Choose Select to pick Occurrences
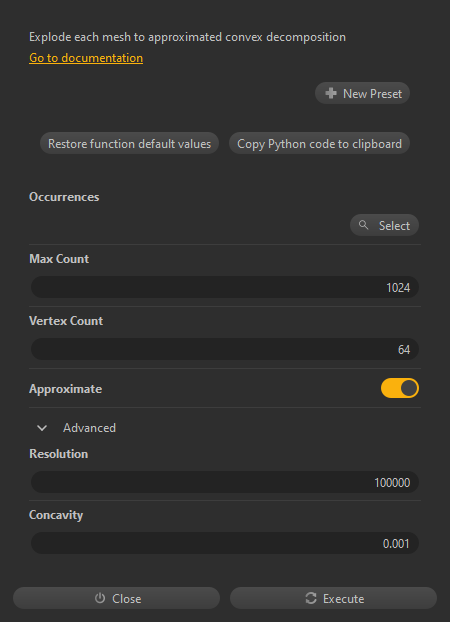 384,225
